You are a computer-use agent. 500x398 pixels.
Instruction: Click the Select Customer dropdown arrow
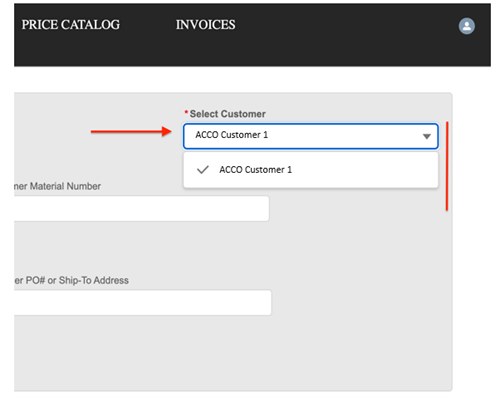tap(427, 136)
